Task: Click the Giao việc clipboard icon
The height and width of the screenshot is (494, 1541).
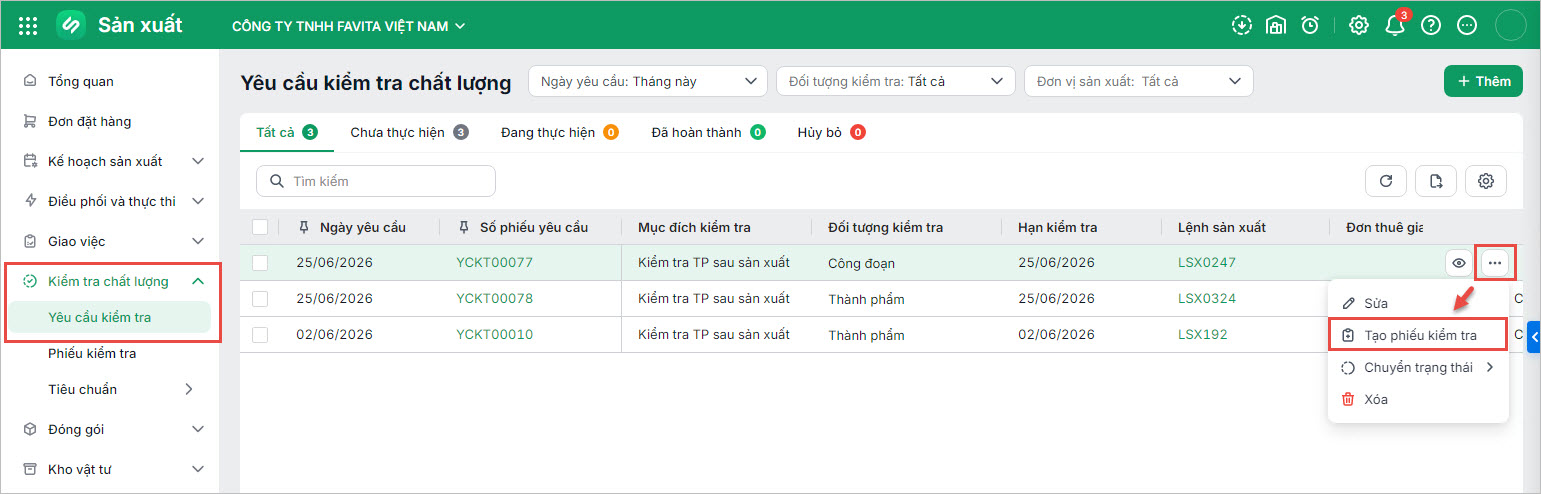Action: click(x=31, y=241)
